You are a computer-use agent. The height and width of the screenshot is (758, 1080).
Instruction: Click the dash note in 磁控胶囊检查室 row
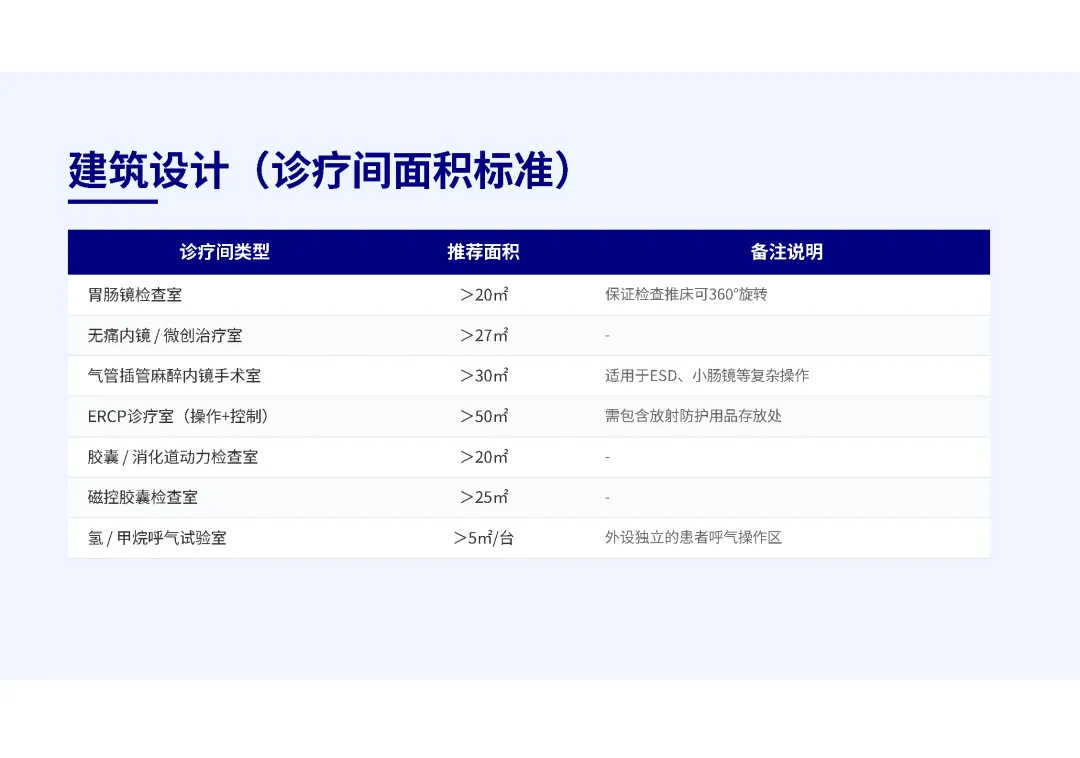click(x=608, y=497)
